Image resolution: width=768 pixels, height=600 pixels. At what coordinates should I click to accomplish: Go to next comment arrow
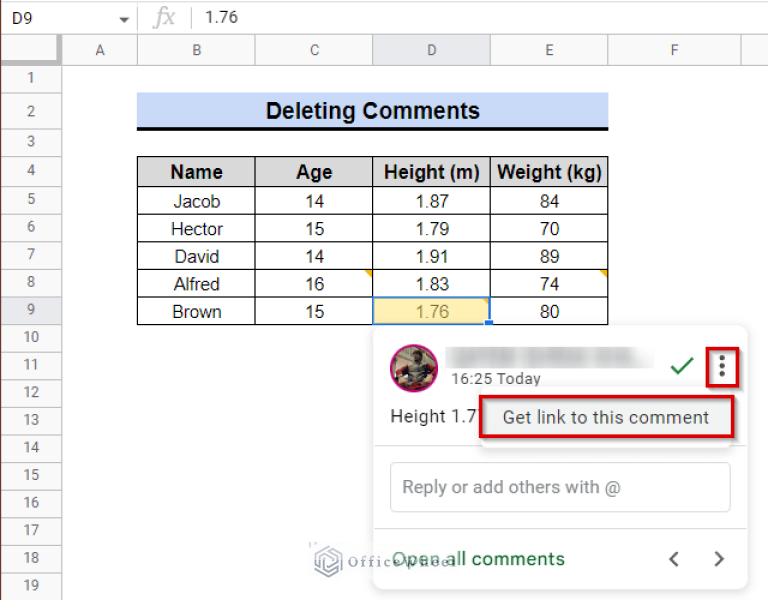pos(719,558)
